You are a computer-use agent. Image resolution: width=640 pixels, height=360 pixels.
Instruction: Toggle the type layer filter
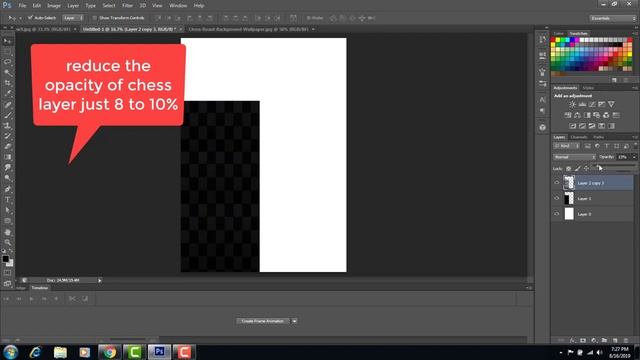pyautogui.click(x=607, y=146)
